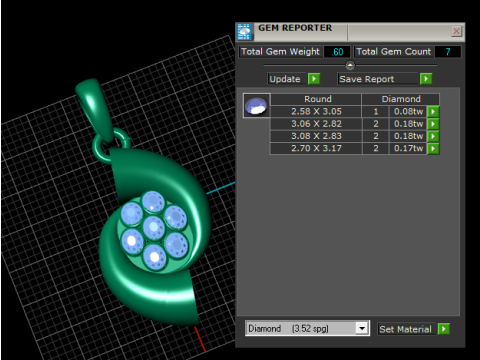Click the green arrow next to Update
Image resolution: width=480 pixels, height=360 pixels.
pyautogui.click(x=314, y=79)
